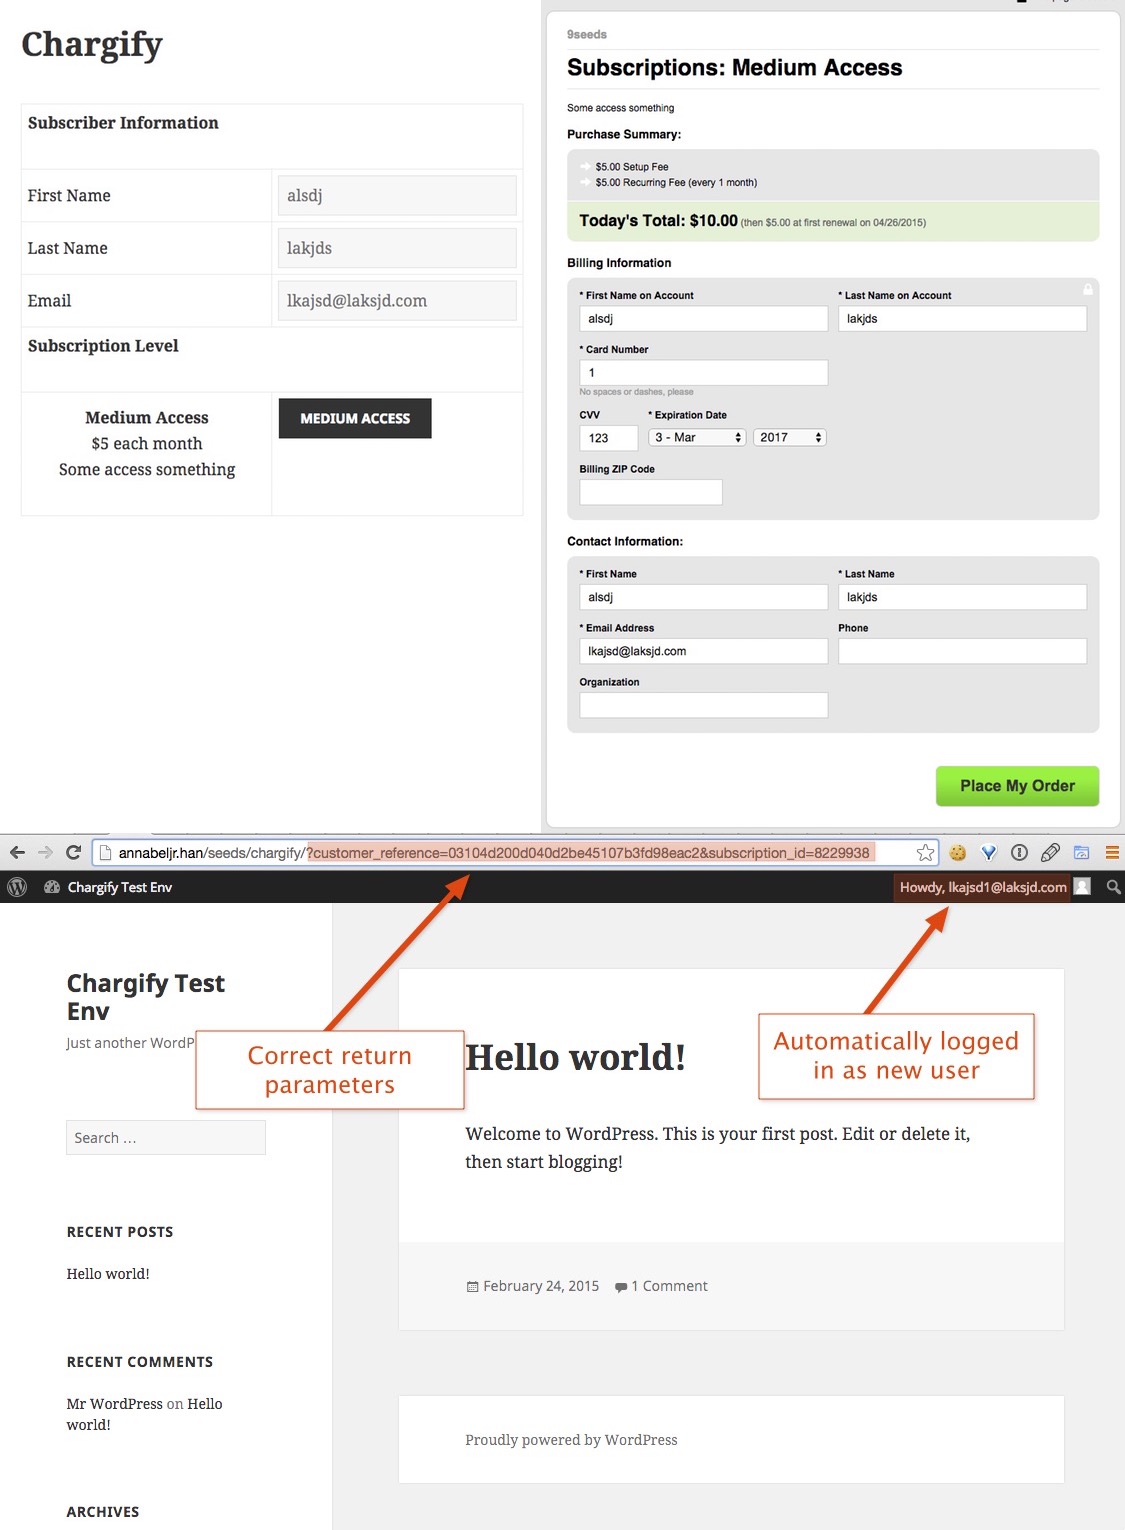Bookmark the page with the star icon

(925, 853)
